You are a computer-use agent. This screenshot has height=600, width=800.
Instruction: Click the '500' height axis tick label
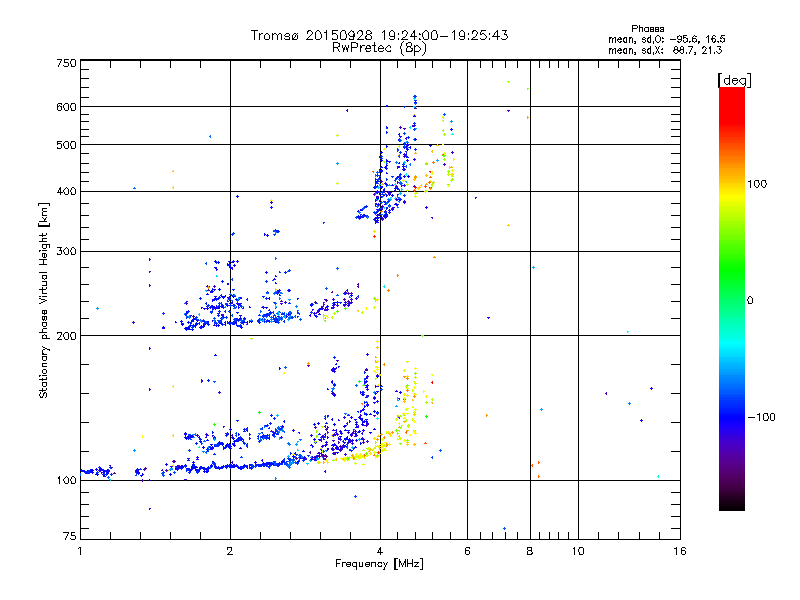pos(66,145)
